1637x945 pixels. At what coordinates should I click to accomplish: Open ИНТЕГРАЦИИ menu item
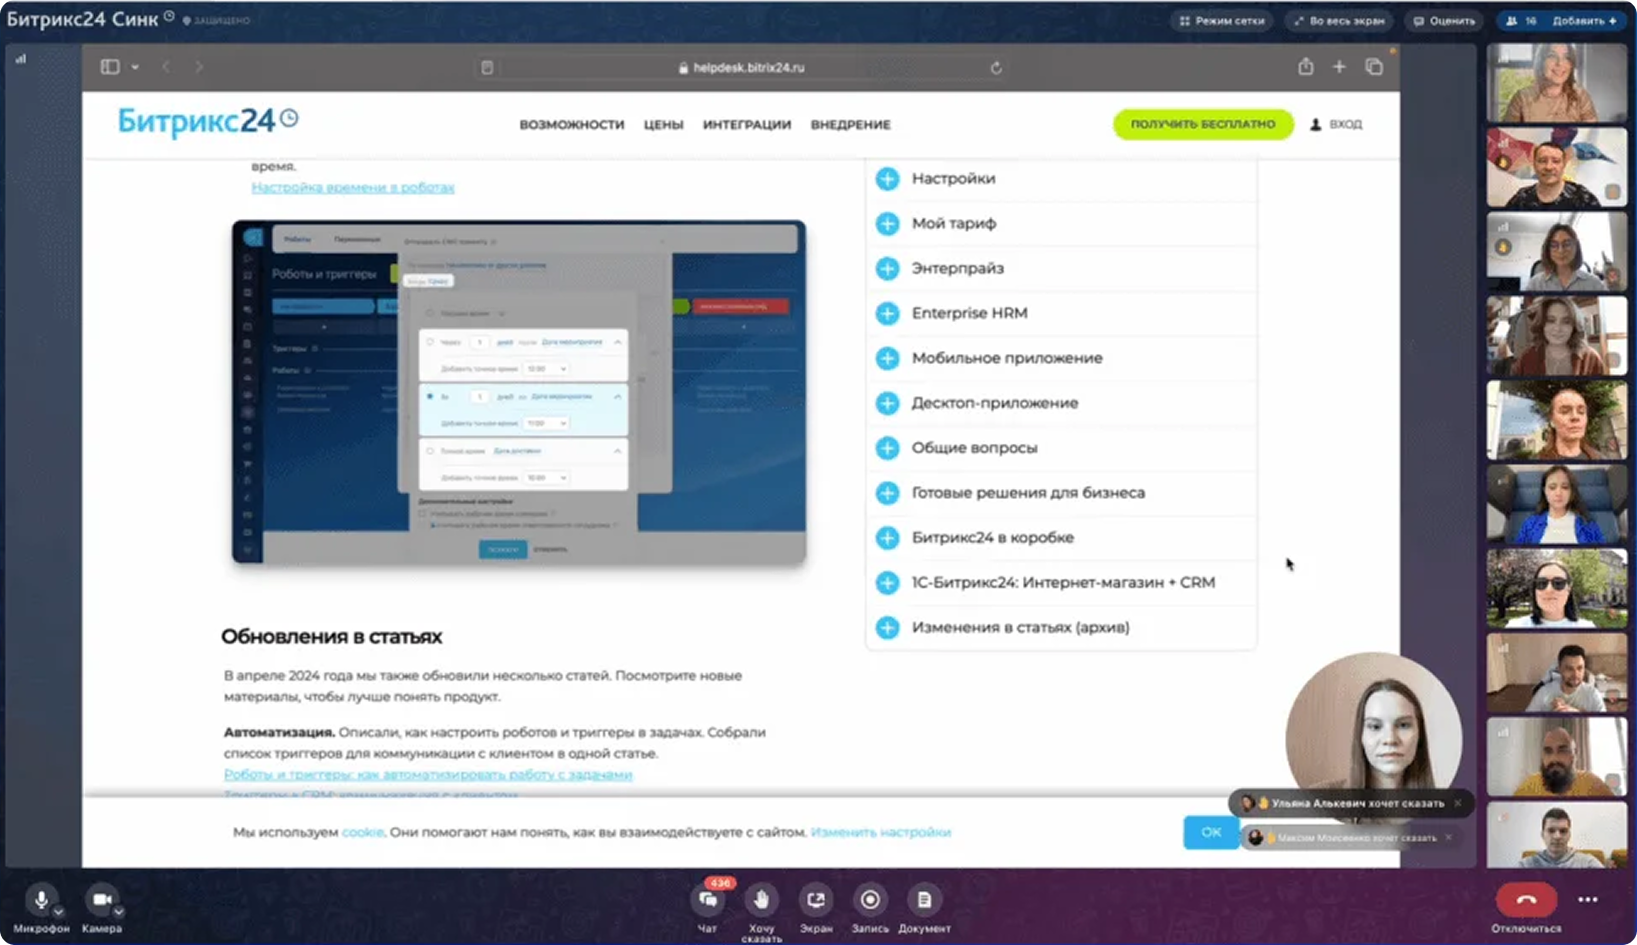tap(747, 125)
